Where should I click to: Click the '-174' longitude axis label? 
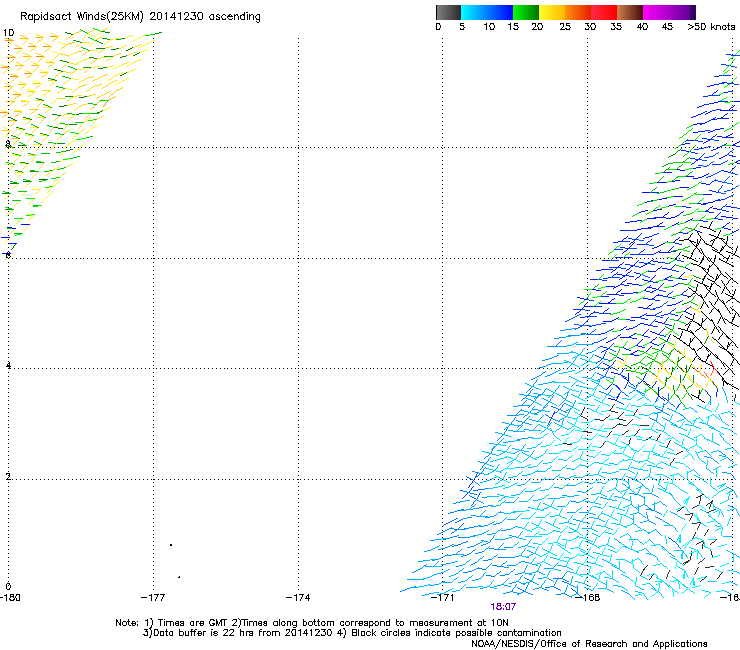pyautogui.click(x=298, y=598)
